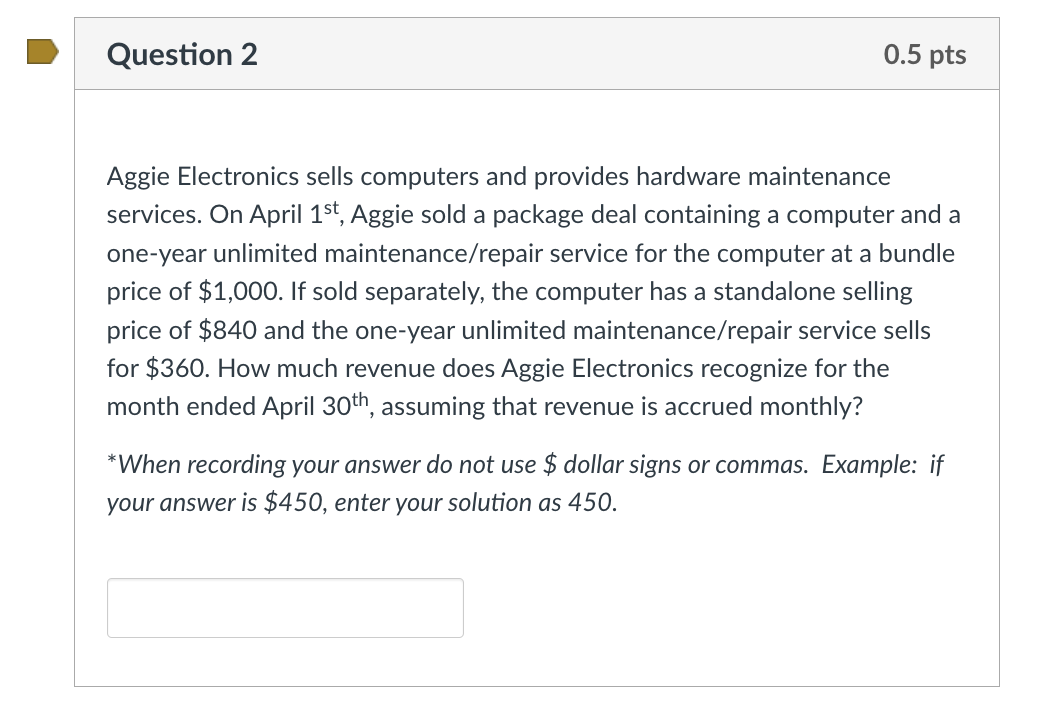Click the Question 2 header text
This screenshot has height=702, width=1038.
[181, 55]
